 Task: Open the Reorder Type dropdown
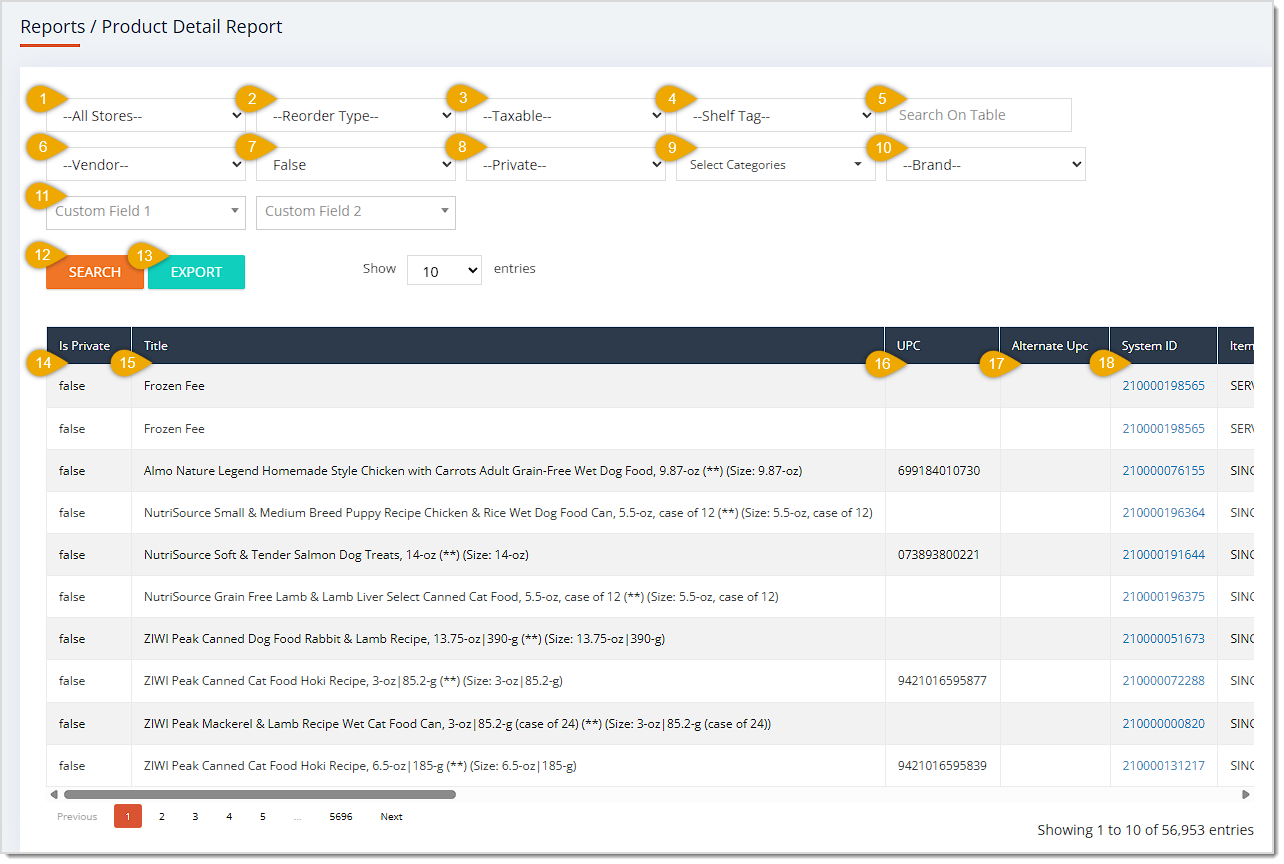(x=356, y=115)
